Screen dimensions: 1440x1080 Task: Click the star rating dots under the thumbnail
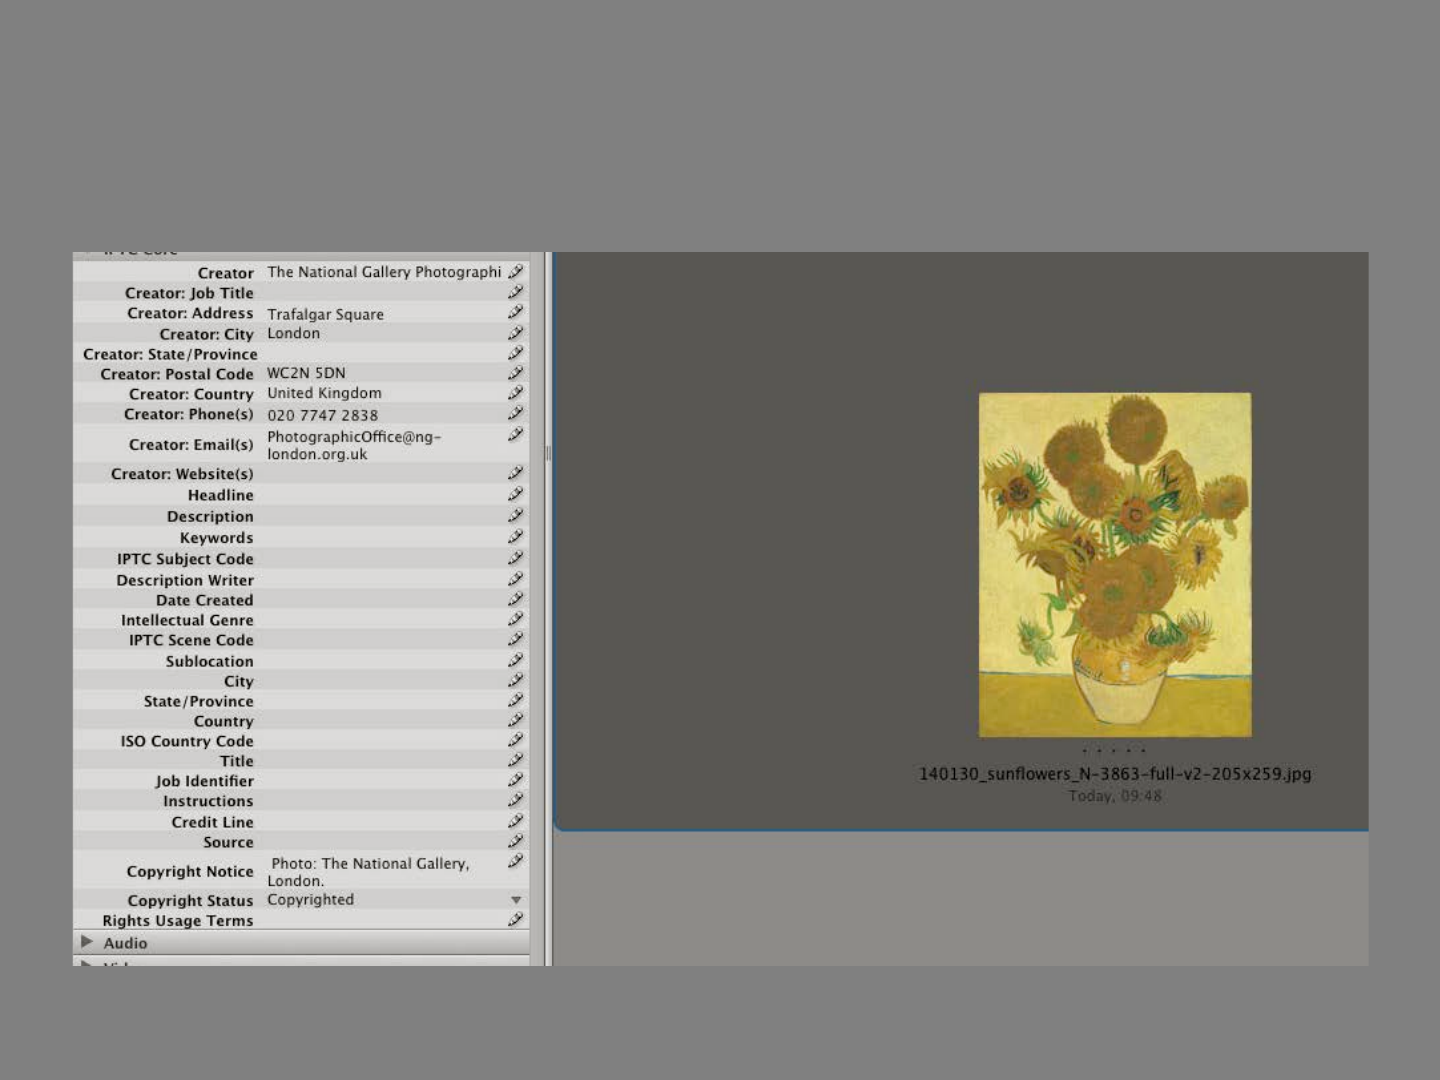coord(1115,750)
